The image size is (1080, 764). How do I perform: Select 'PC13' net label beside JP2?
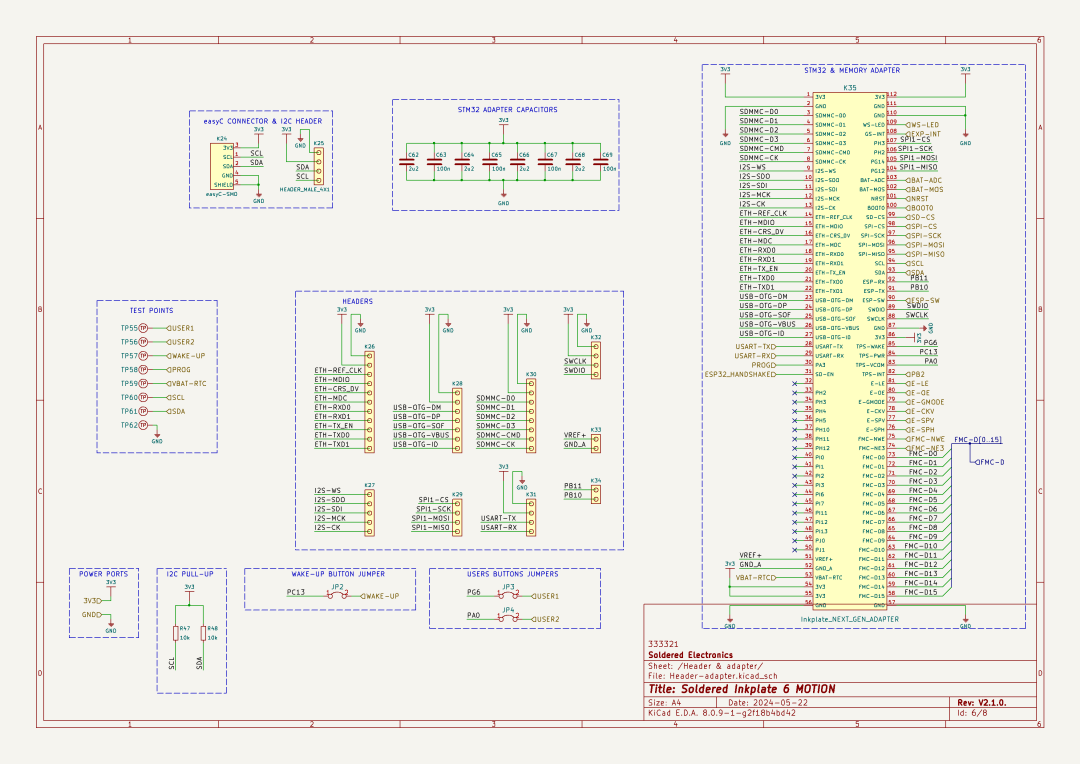[295, 592]
